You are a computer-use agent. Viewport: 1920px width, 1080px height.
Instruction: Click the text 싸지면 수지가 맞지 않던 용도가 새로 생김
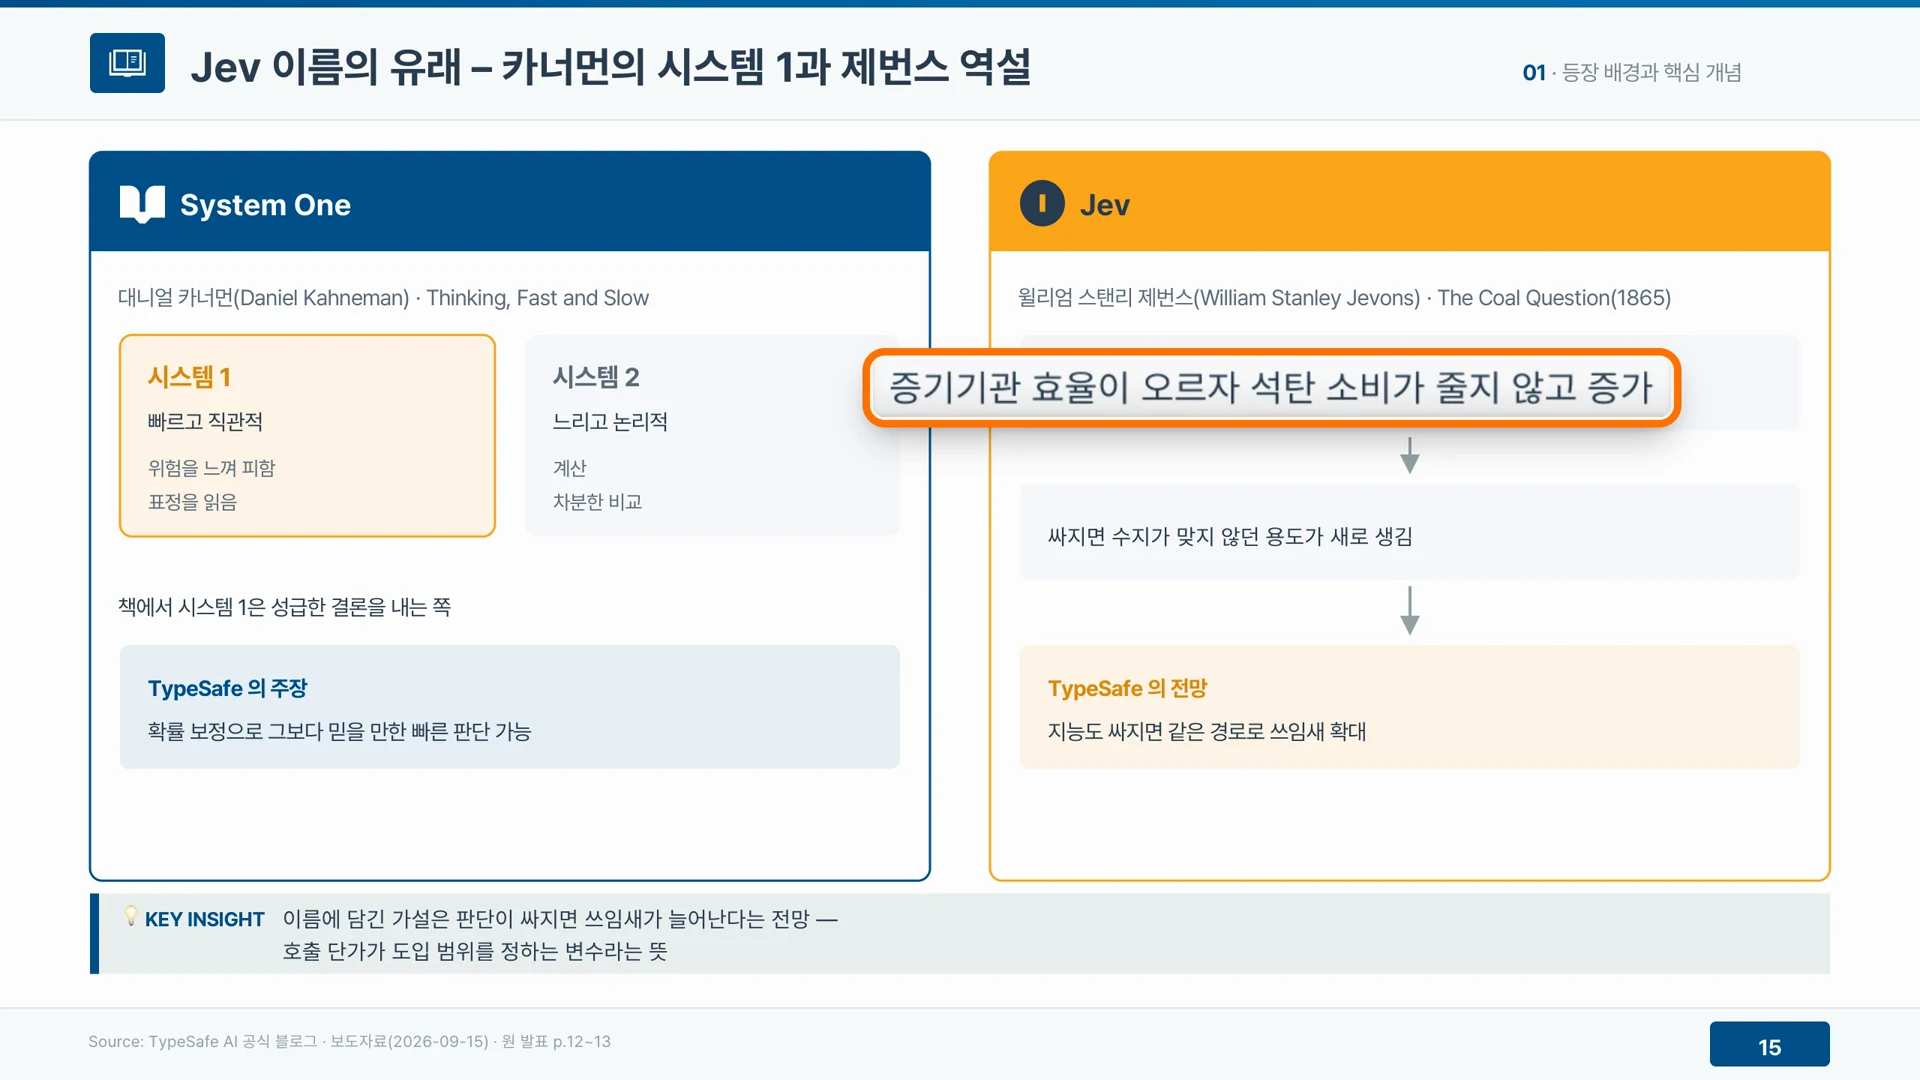[1230, 536]
